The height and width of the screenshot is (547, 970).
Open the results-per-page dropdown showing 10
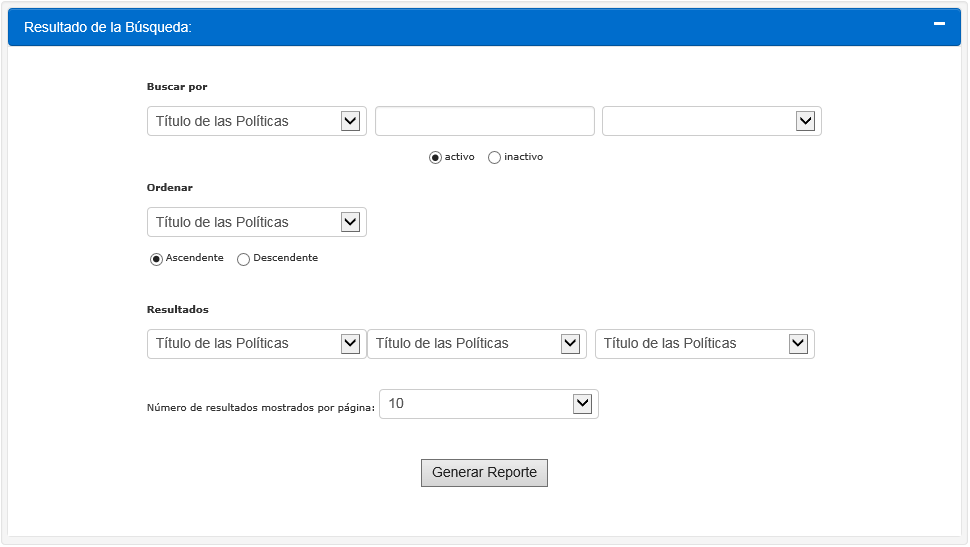(x=488, y=404)
